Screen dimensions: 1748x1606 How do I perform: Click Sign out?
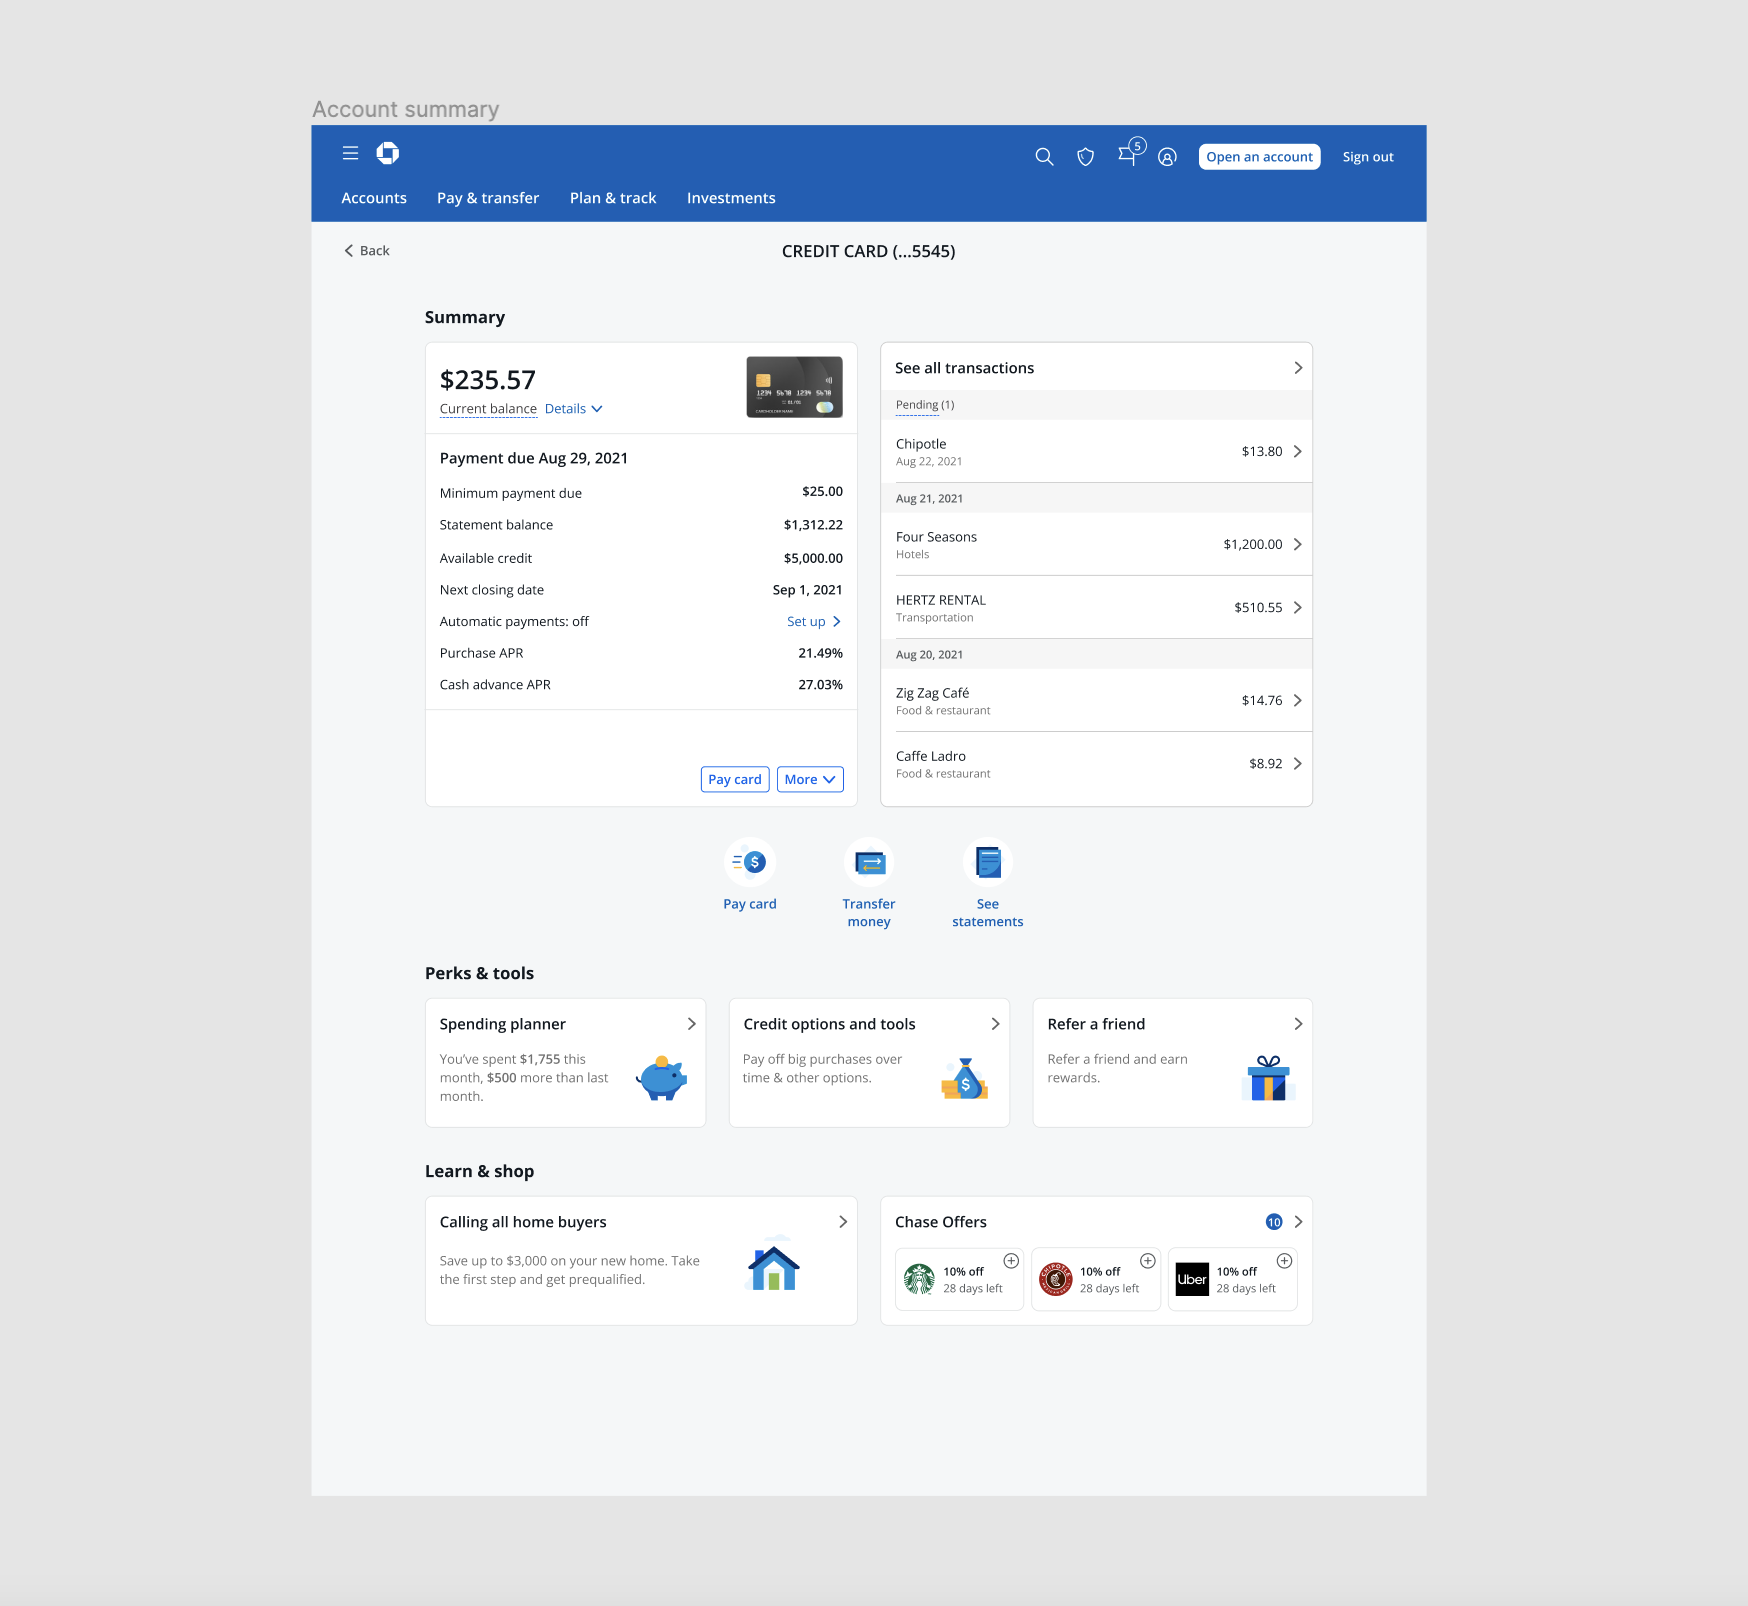1368,157
